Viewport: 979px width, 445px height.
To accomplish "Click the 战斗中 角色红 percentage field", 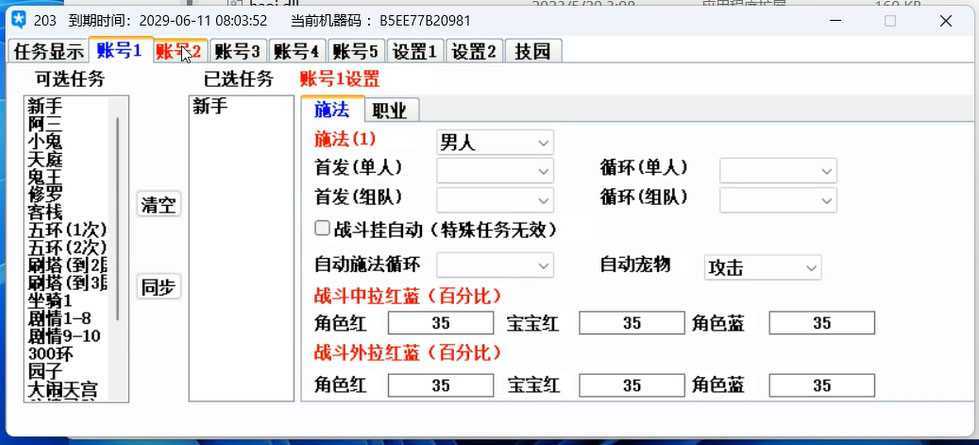I will coord(440,323).
